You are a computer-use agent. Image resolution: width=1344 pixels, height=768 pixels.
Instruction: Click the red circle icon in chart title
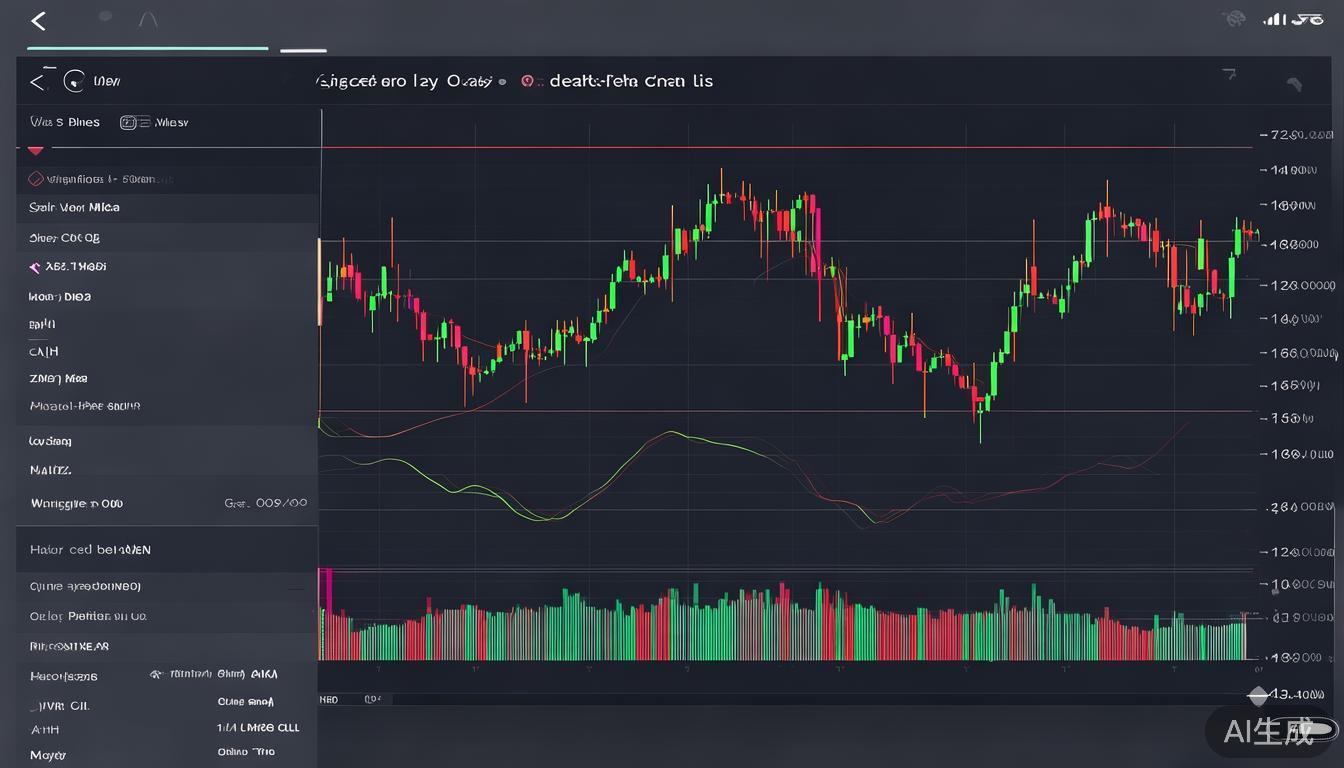[527, 81]
